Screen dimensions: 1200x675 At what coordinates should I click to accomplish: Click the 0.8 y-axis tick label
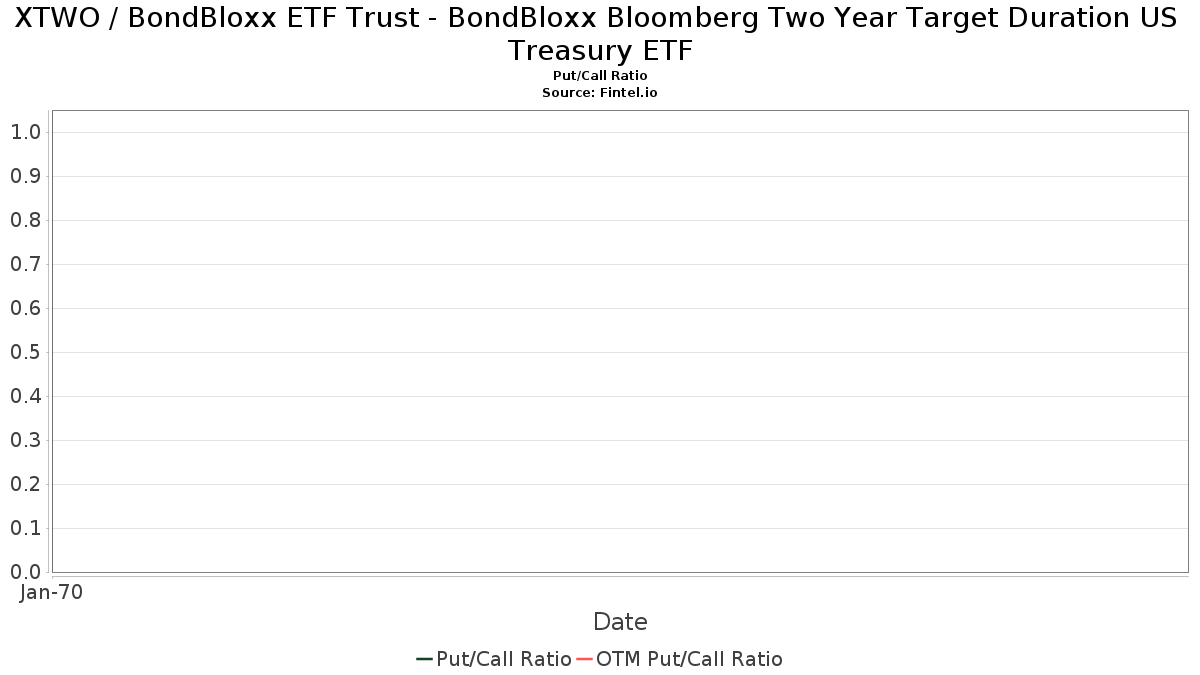click(x=25, y=220)
